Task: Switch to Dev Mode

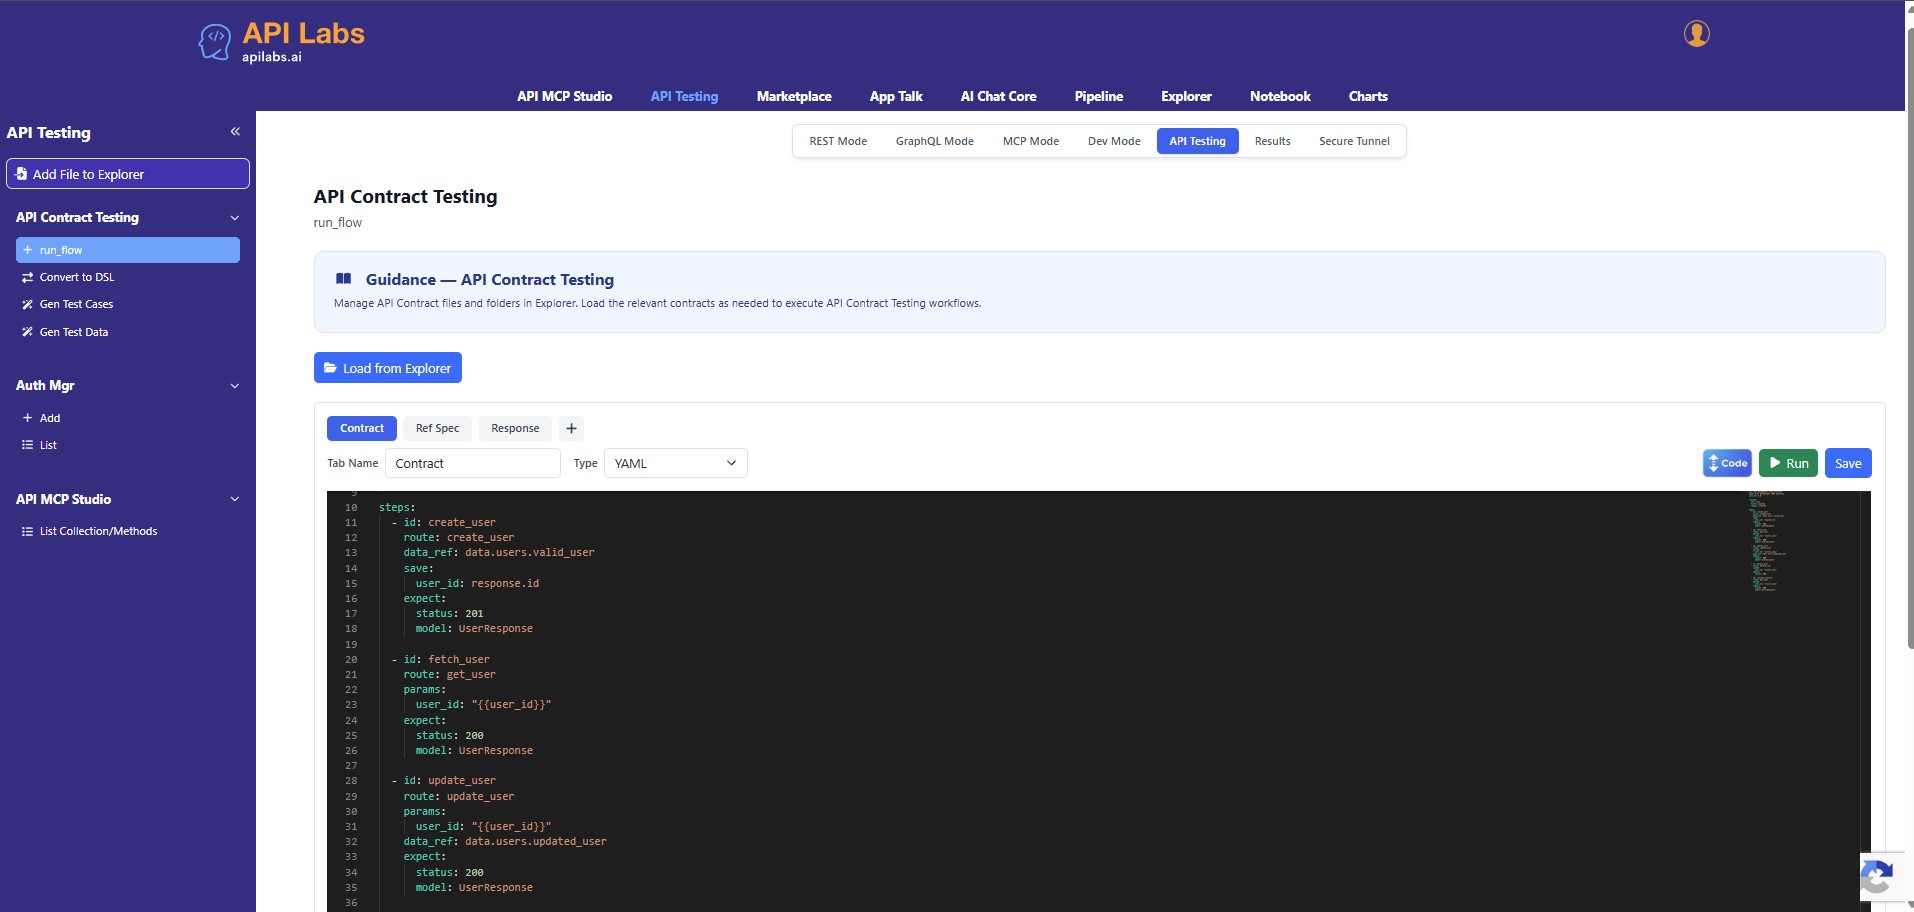Action: pyautogui.click(x=1114, y=141)
